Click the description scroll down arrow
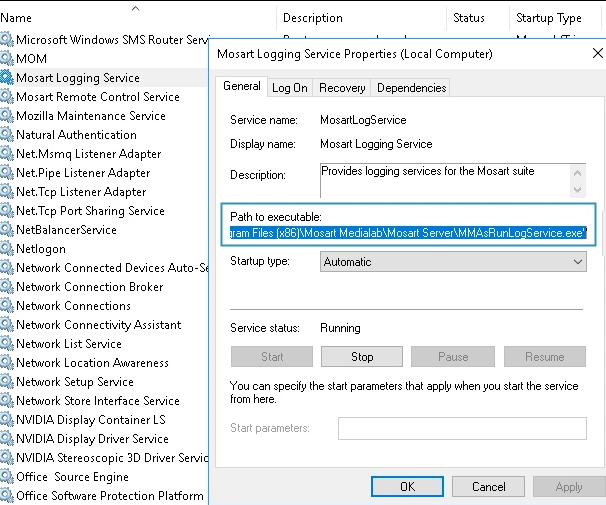This screenshot has height=505, width=606. (x=577, y=190)
